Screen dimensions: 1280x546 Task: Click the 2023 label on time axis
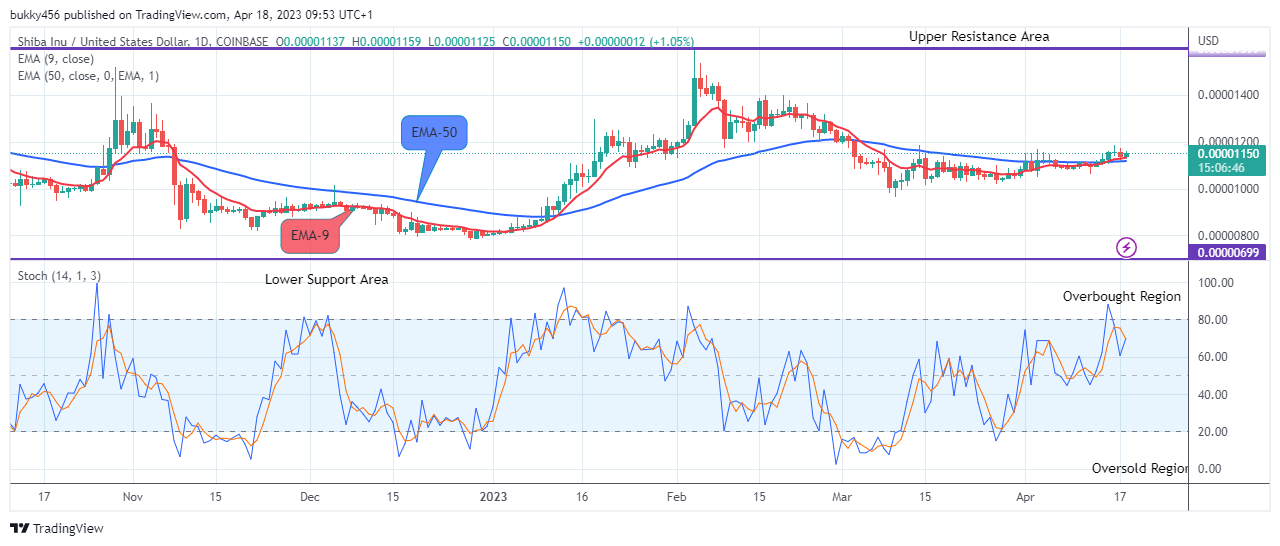coord(493,496)
